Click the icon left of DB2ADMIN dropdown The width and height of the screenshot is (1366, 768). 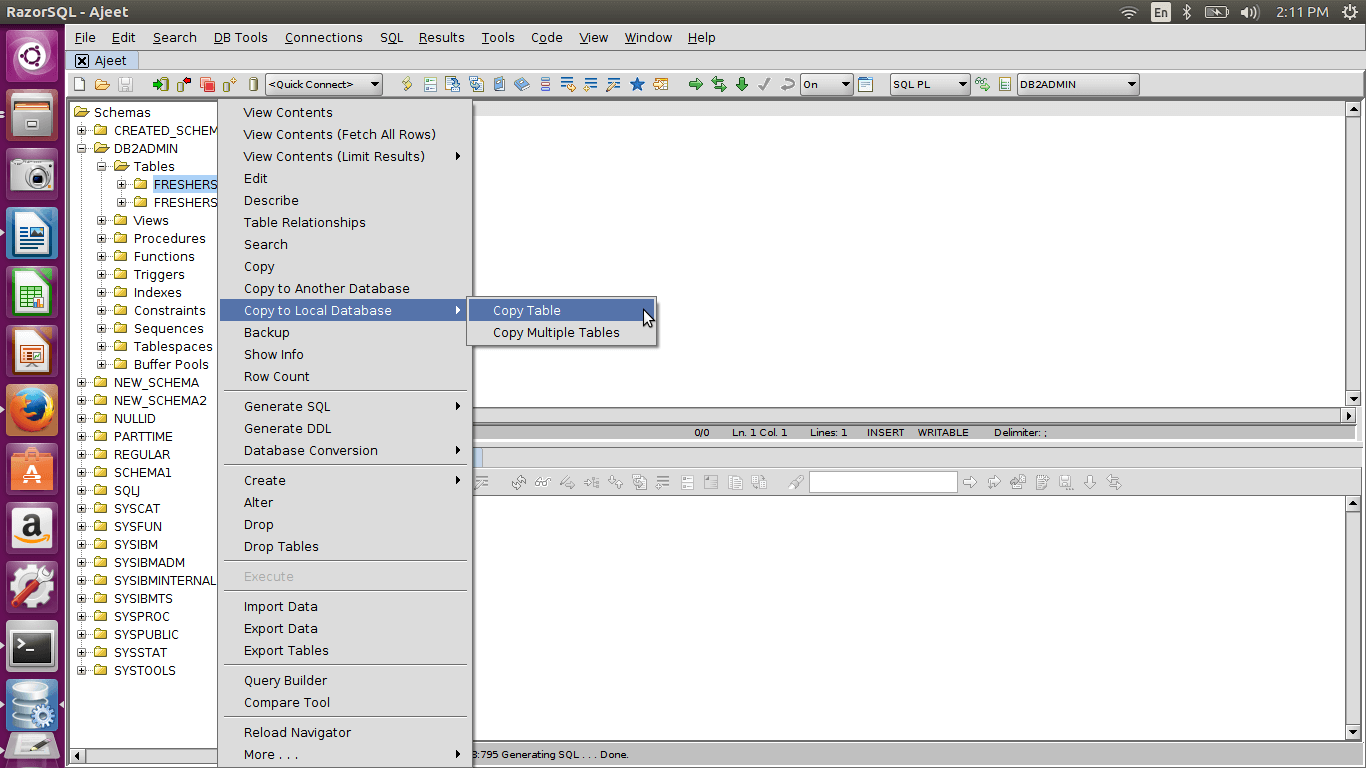tap(1005, 85)
